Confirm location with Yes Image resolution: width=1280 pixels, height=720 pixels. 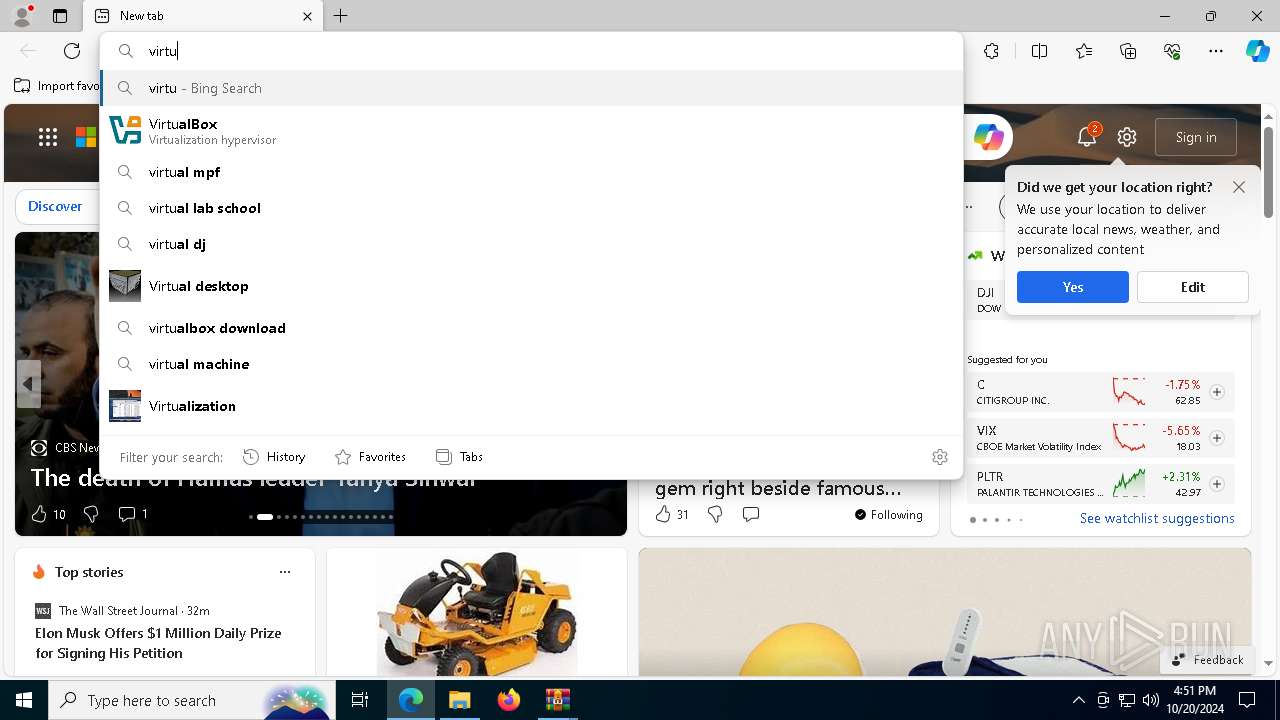[x=1073, y=287]
